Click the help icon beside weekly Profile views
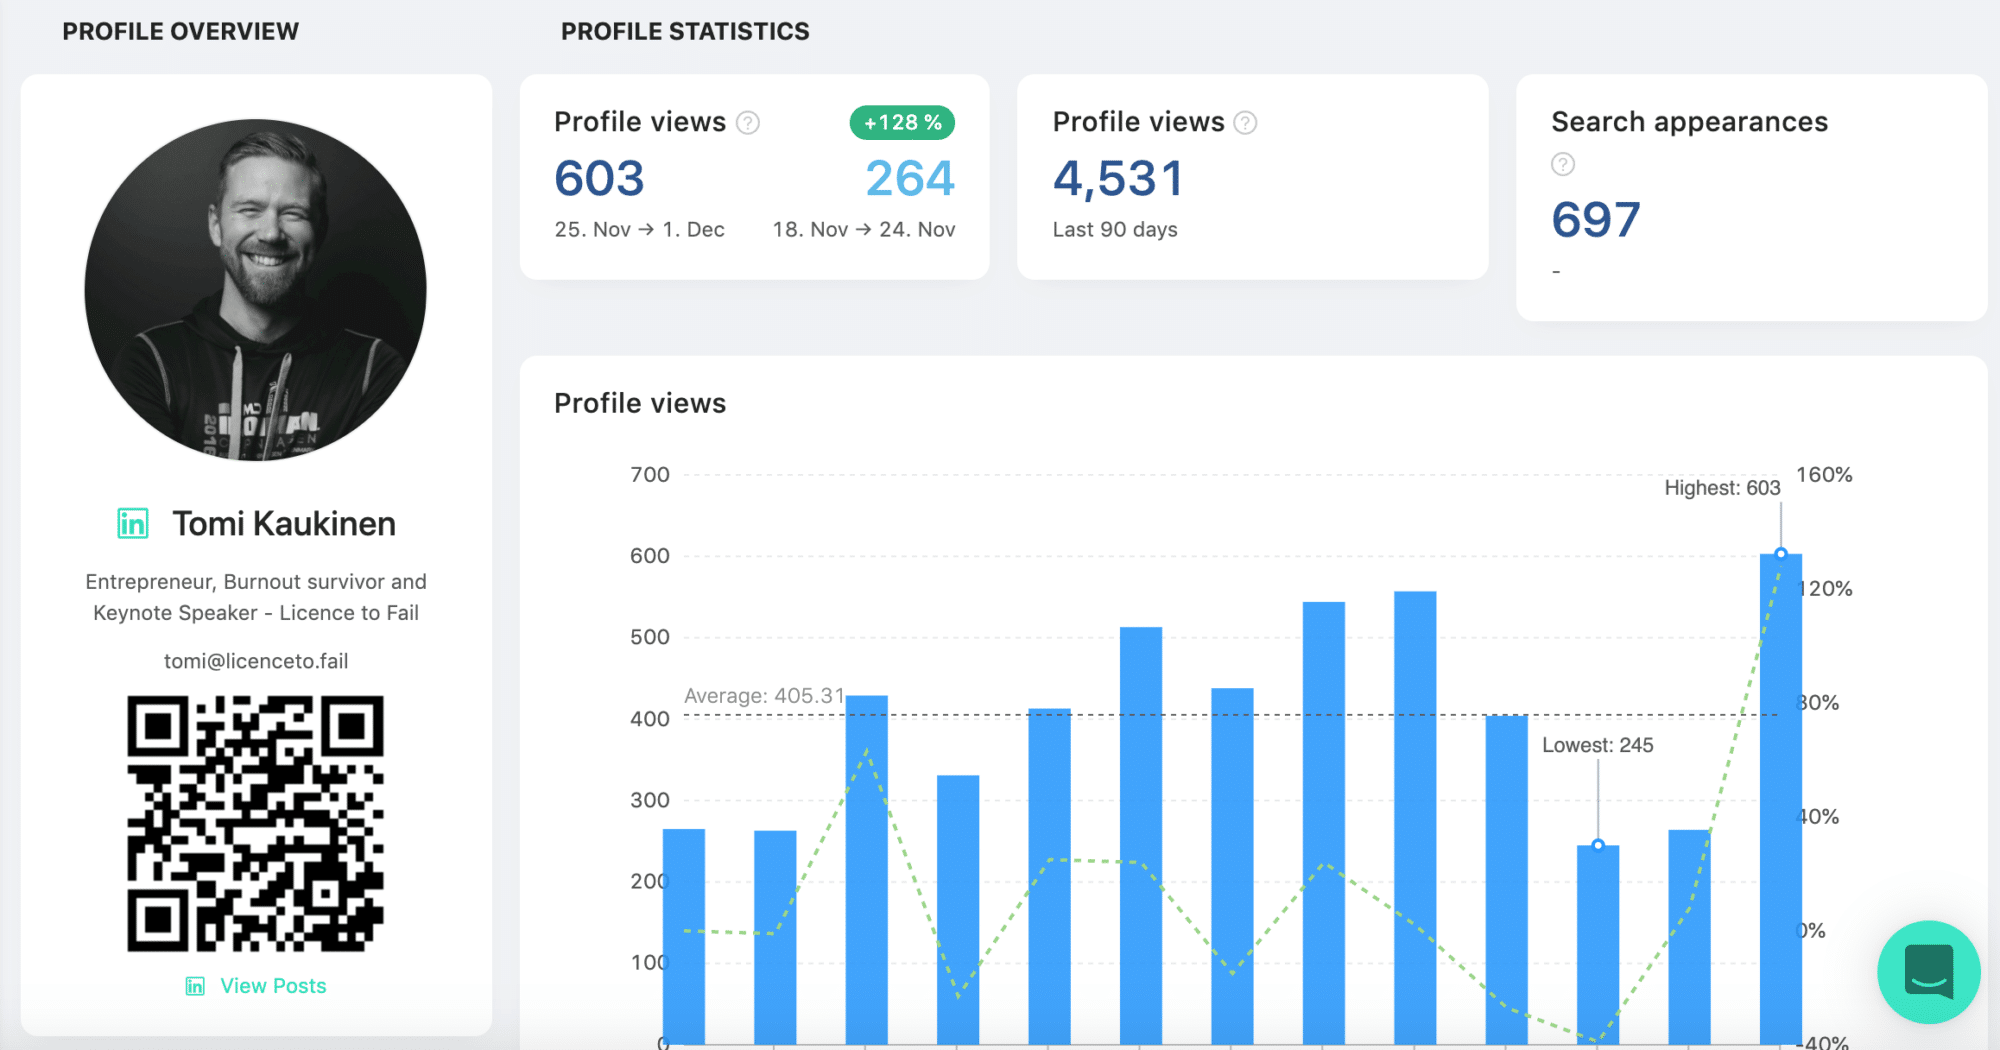Screen dimensions: 2000x1050 pyautogui.click(x=748, y=122)
